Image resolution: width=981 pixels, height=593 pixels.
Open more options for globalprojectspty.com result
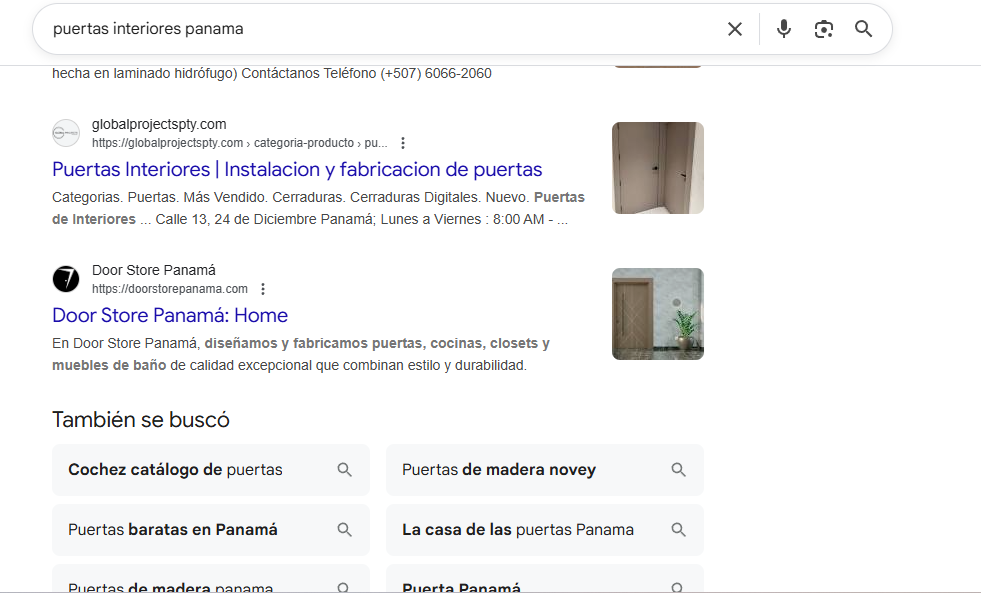coord(403,143)
